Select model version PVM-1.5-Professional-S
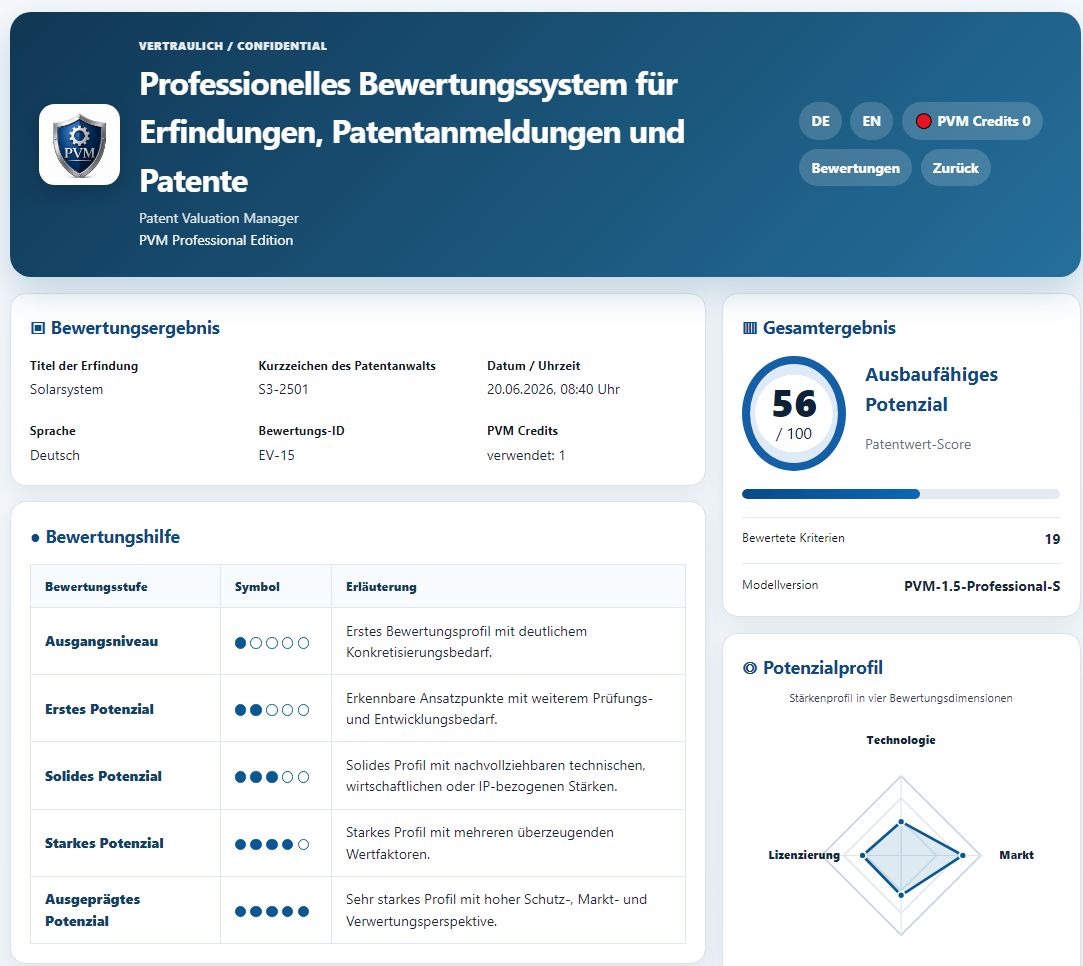The height and width of the screenshot is (966, 1083). [x=981, y=586]
